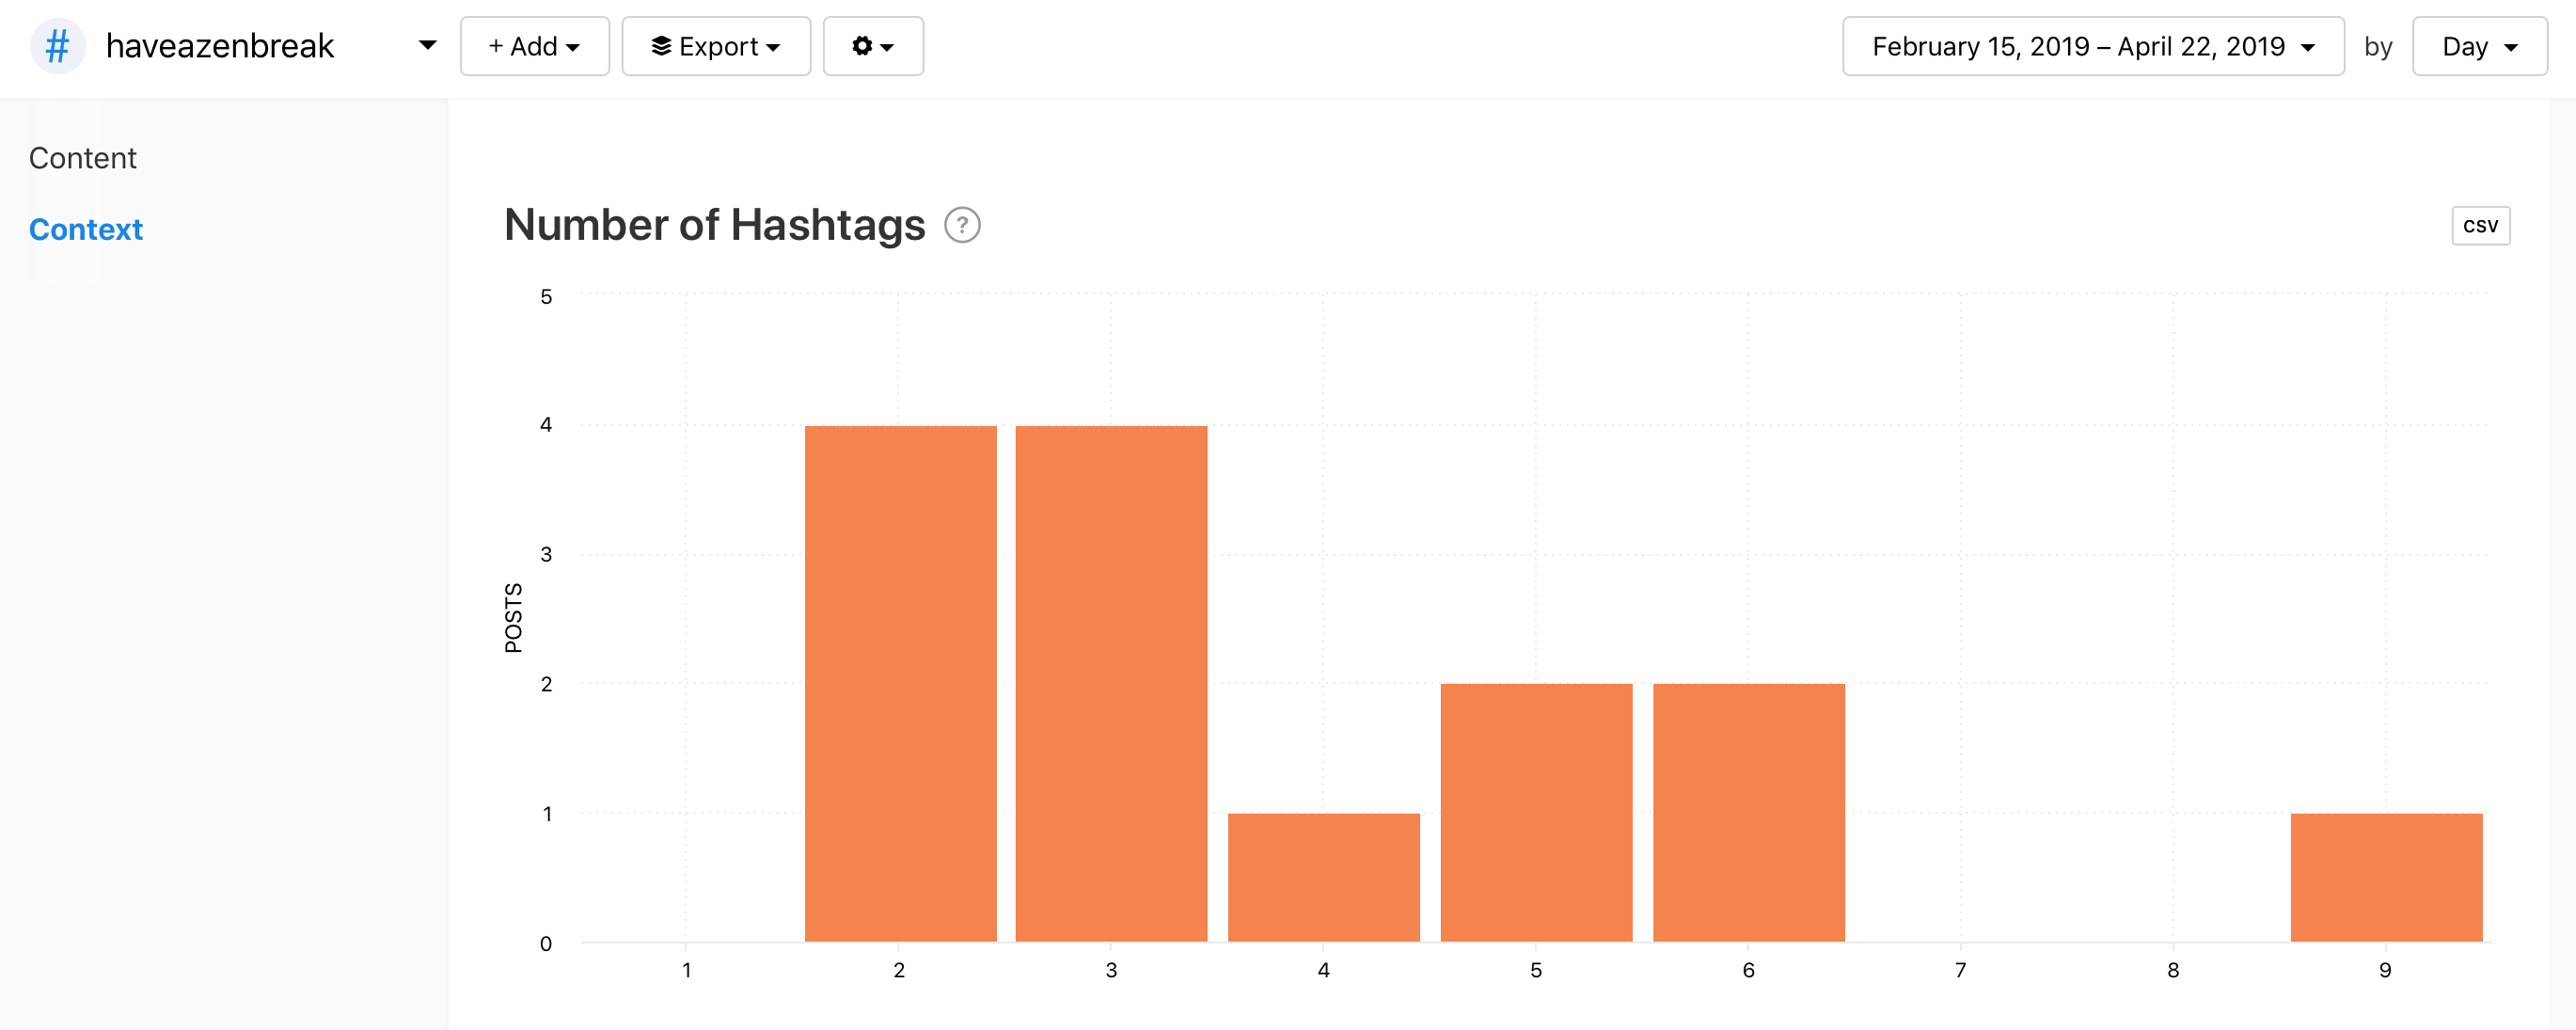Click the bar for 9 hashtags
Image resolution: width=2576 pixels, height=1030 pixels.
(2386, 877)
